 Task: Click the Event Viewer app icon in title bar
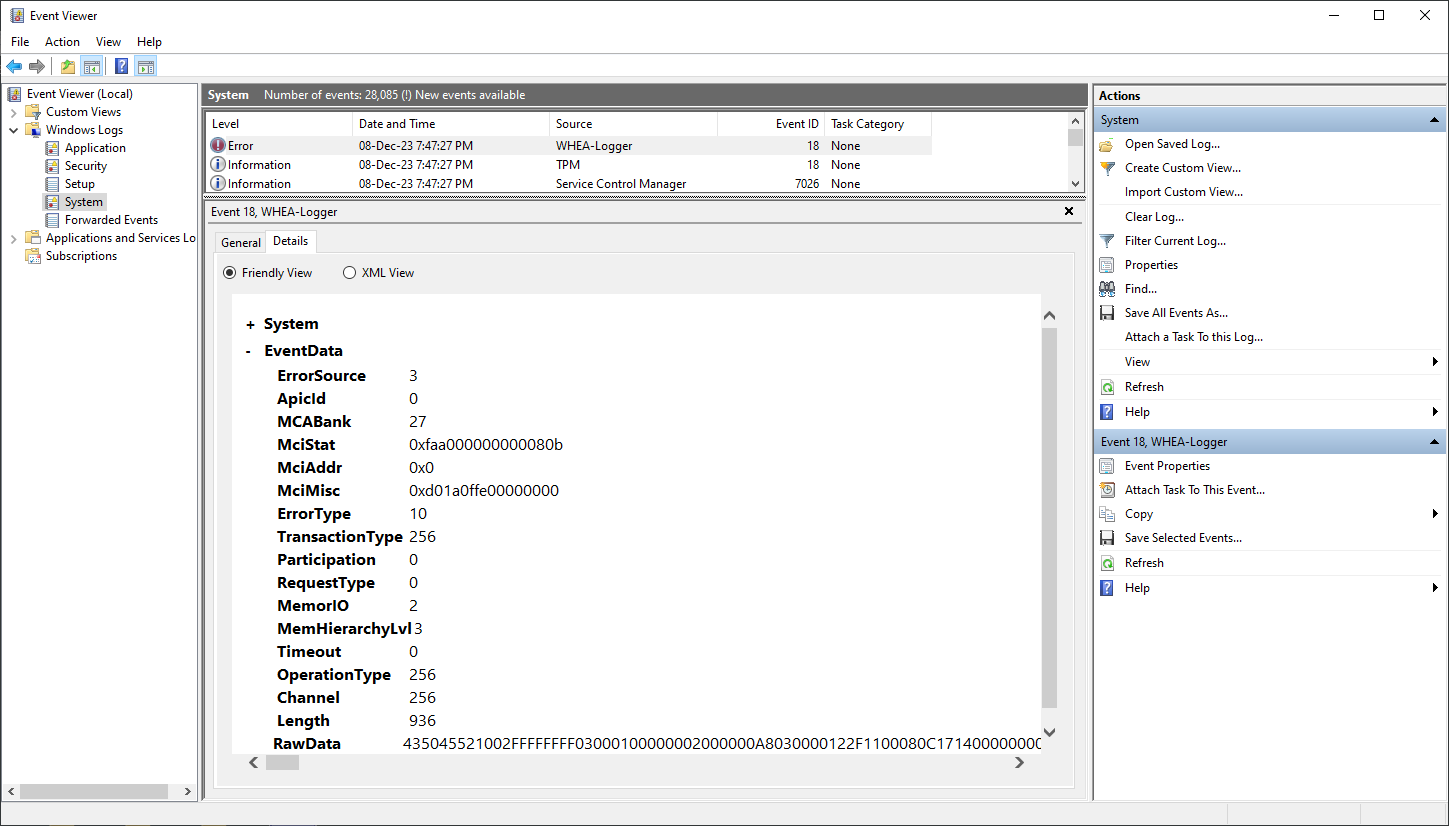[x=17, y=15]
